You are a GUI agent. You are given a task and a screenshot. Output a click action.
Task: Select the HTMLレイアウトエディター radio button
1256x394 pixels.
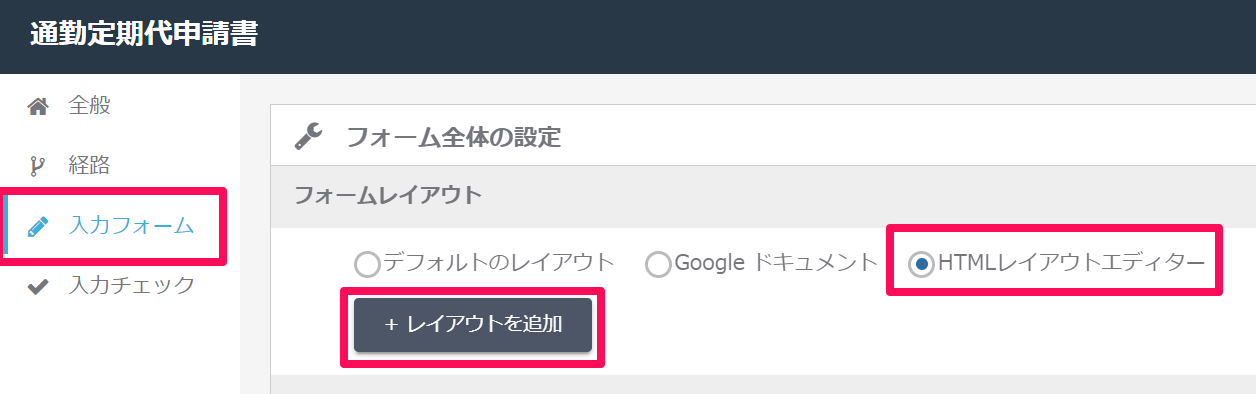[921, 264]
